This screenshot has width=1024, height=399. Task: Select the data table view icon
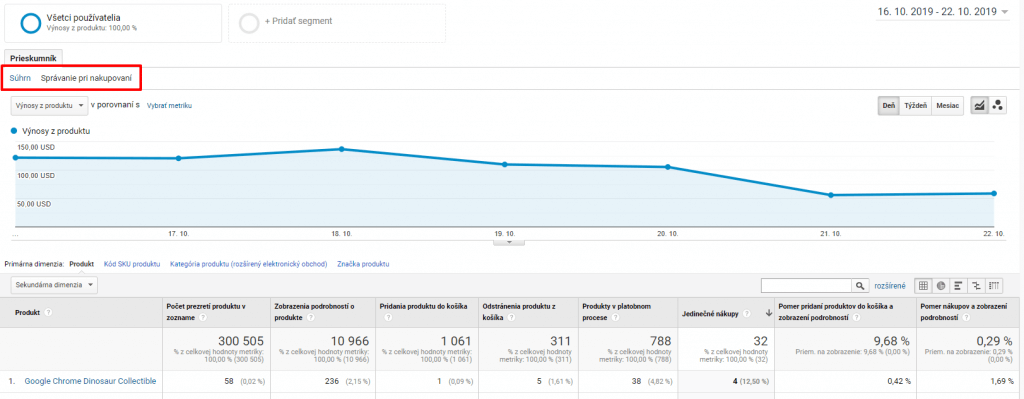pyautogui.click(x=923, y=285)
